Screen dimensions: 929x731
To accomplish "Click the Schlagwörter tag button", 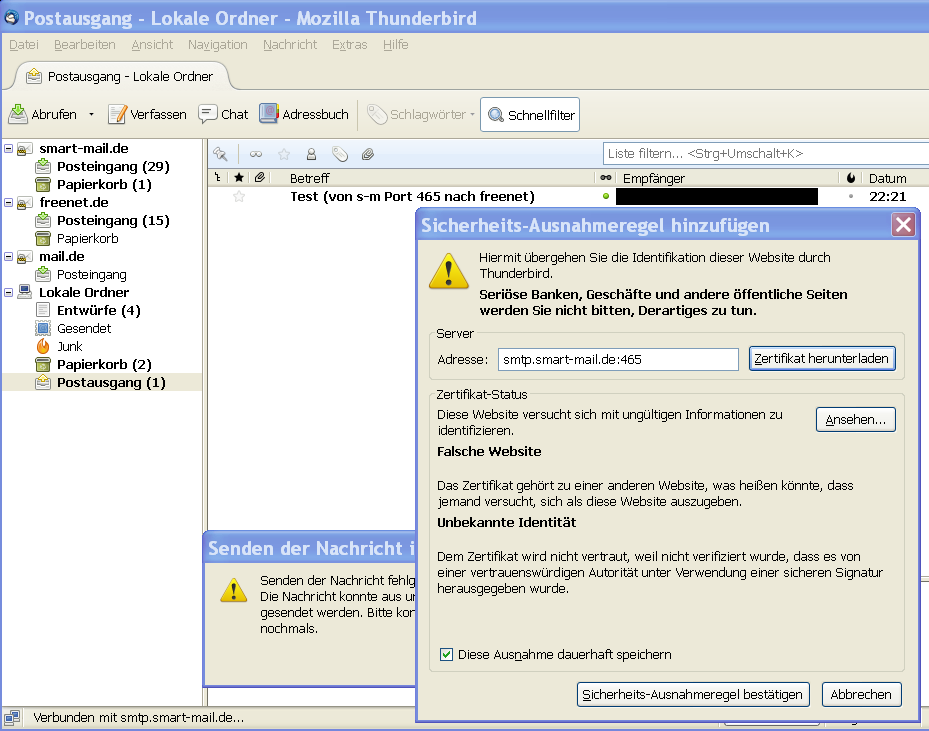I will (x=421, y=114).
